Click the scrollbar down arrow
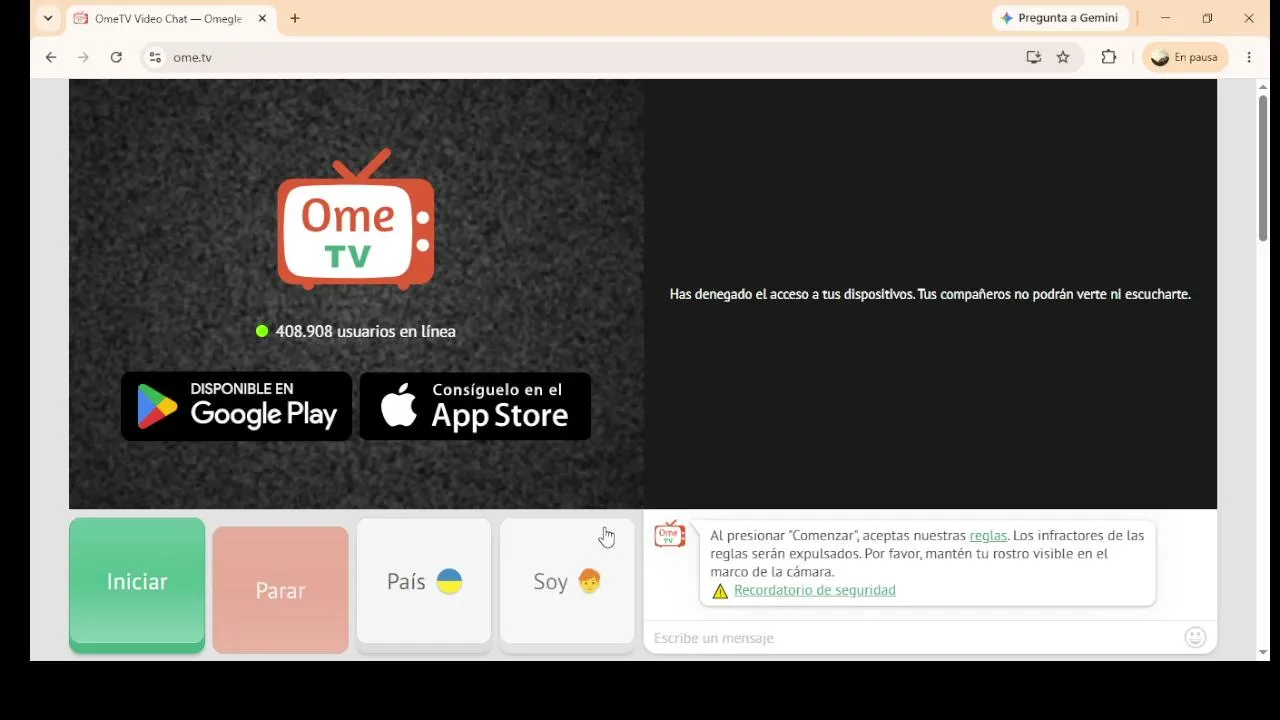The height and width of the screenshot is (720, 1280). (1263, 652)
